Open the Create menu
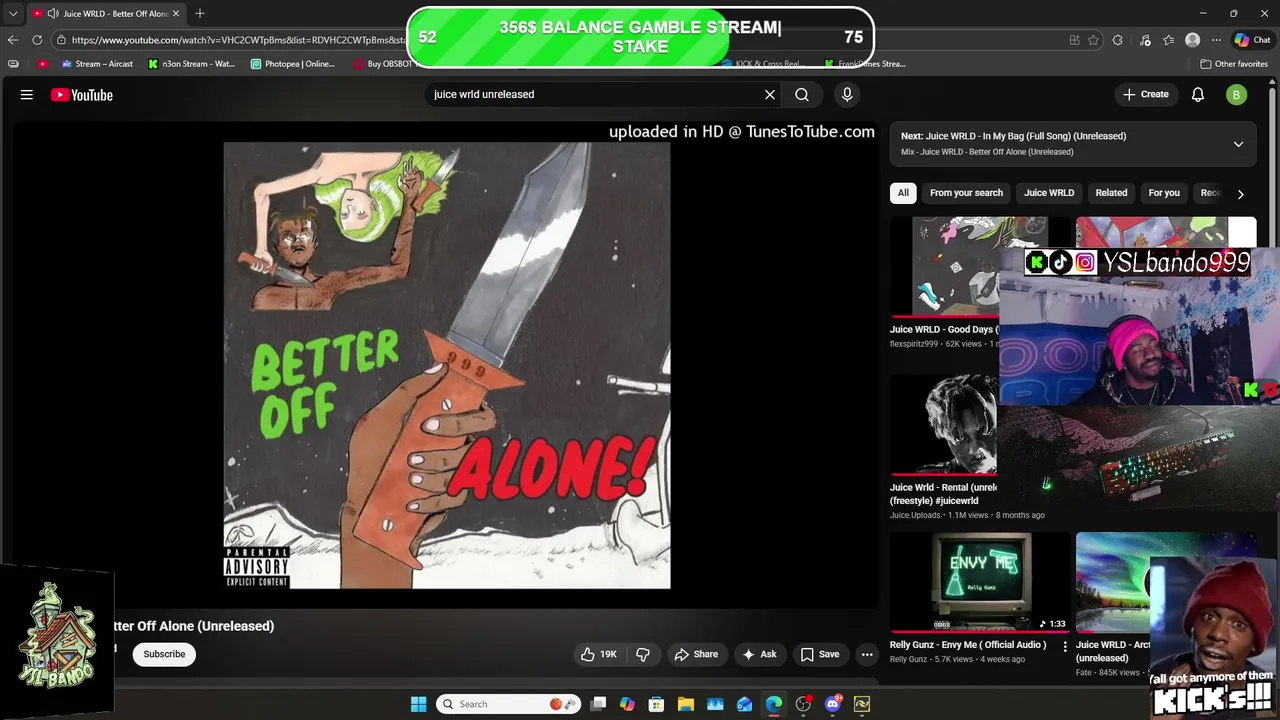 pos(1146,94)
